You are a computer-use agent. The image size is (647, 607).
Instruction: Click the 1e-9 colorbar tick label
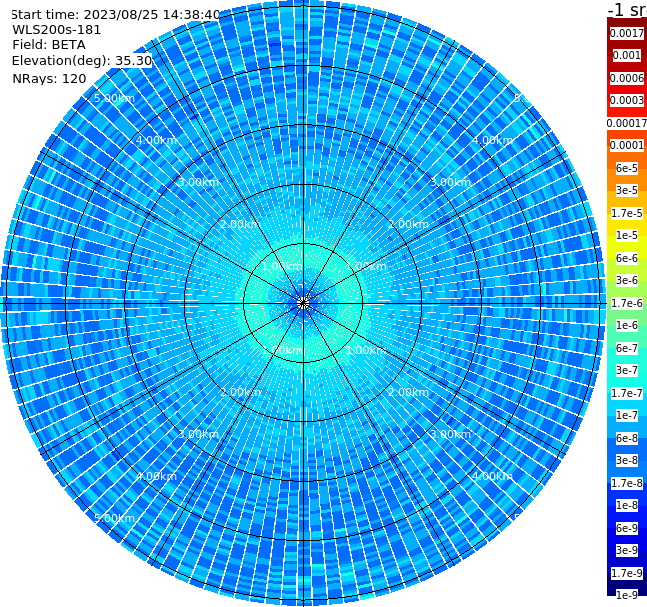(627, 595)
